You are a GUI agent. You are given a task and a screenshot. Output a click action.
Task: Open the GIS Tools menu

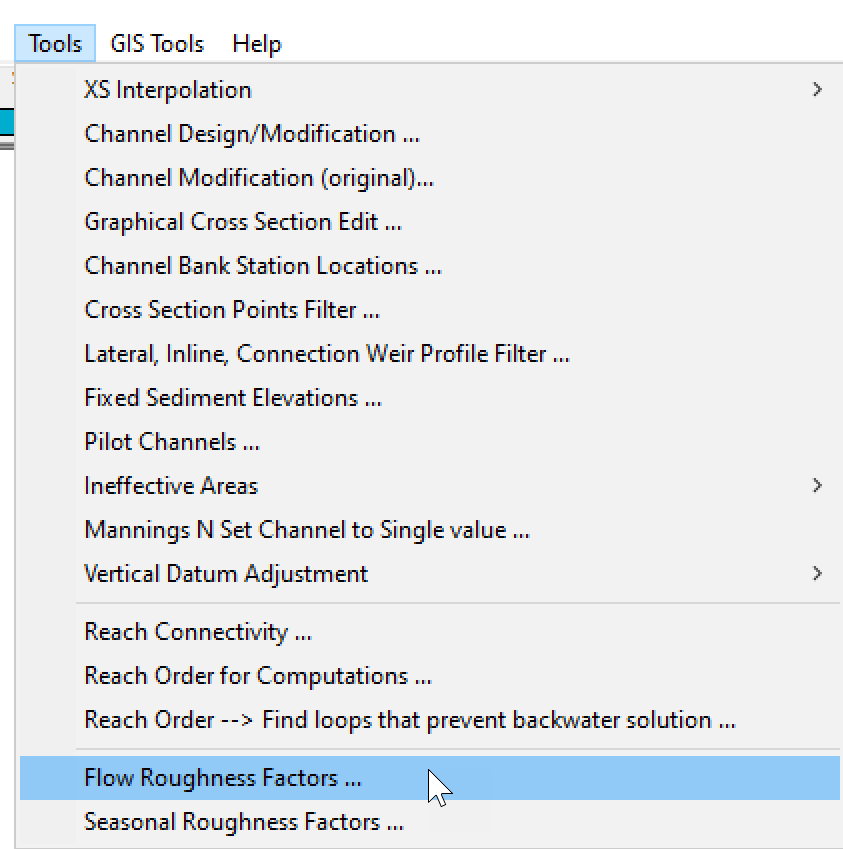[157, 44]
